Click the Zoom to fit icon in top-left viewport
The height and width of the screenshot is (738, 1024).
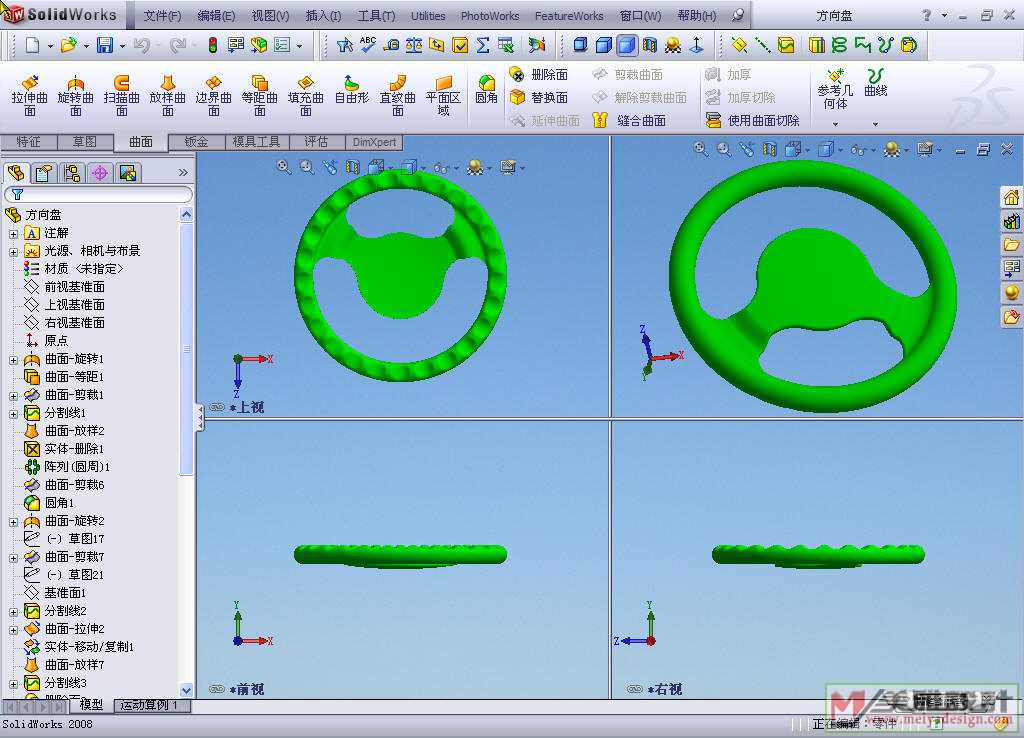tap(284, 167)
